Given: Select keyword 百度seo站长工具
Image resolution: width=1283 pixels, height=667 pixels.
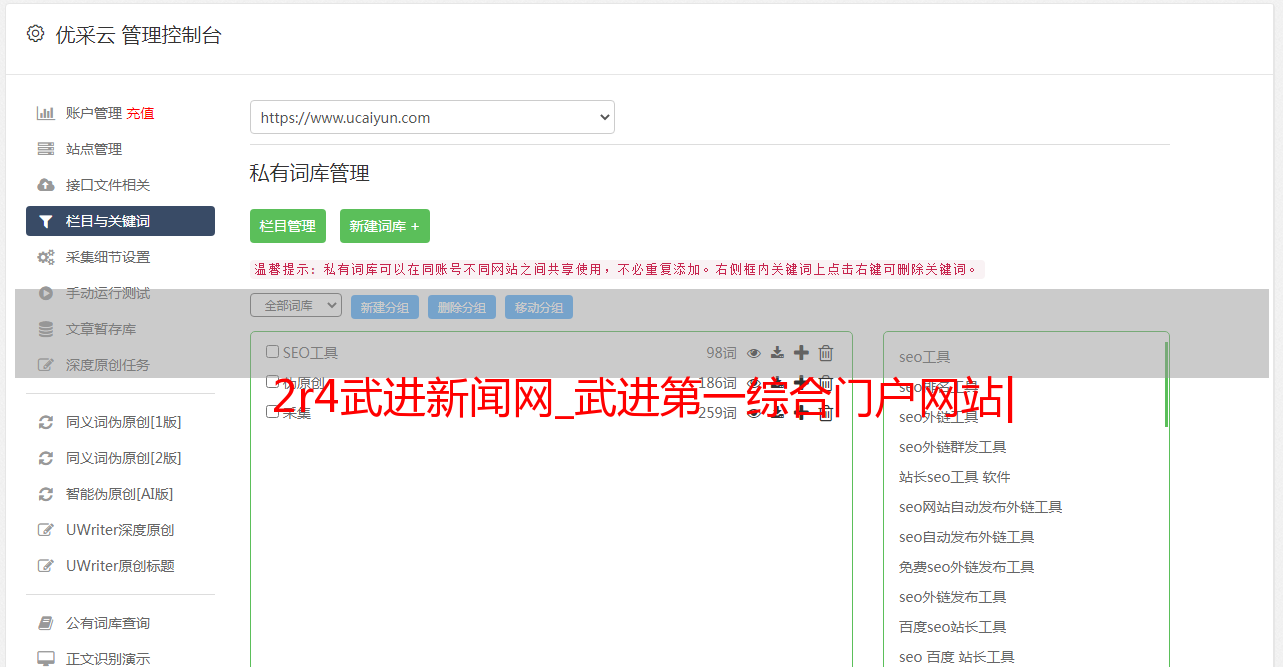Looking at the screenshot, I should (953, 627).
